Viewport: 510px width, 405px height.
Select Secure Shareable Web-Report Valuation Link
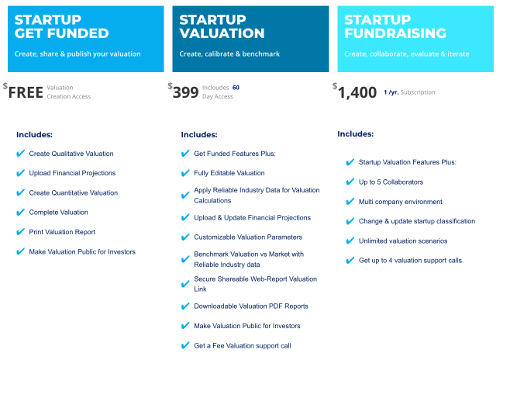coord(255,284)
